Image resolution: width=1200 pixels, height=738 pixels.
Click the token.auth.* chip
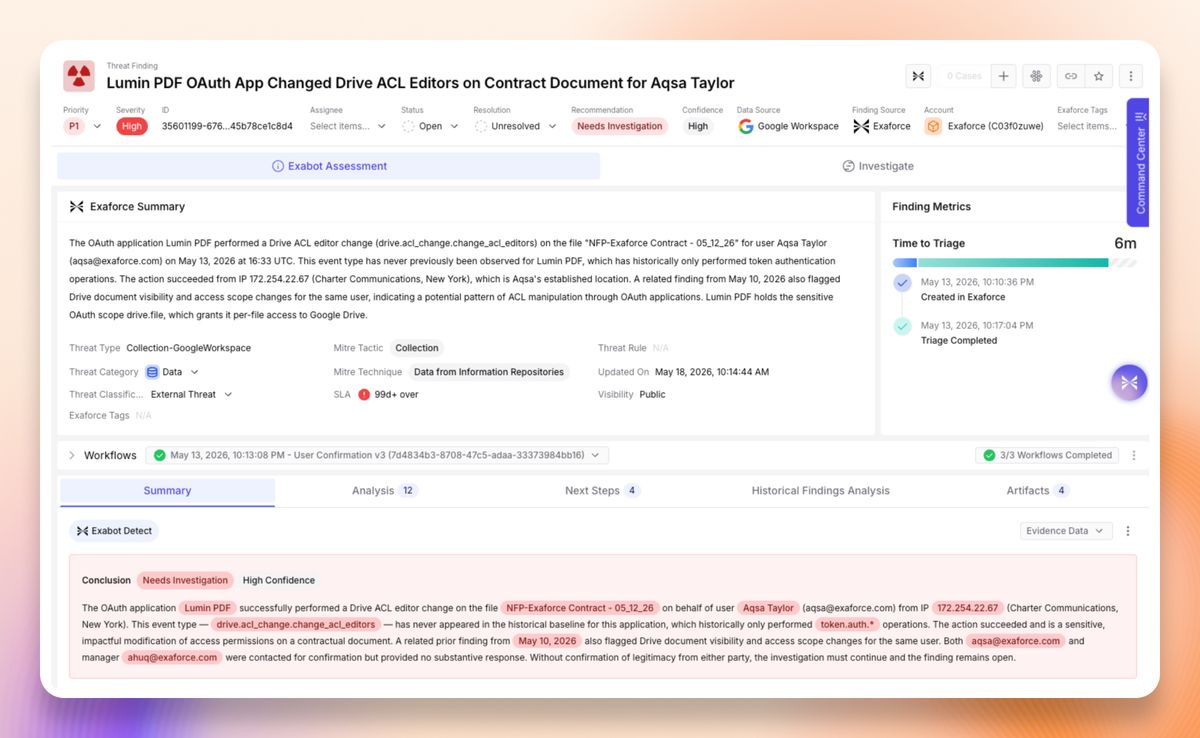[x=848, y=624]
